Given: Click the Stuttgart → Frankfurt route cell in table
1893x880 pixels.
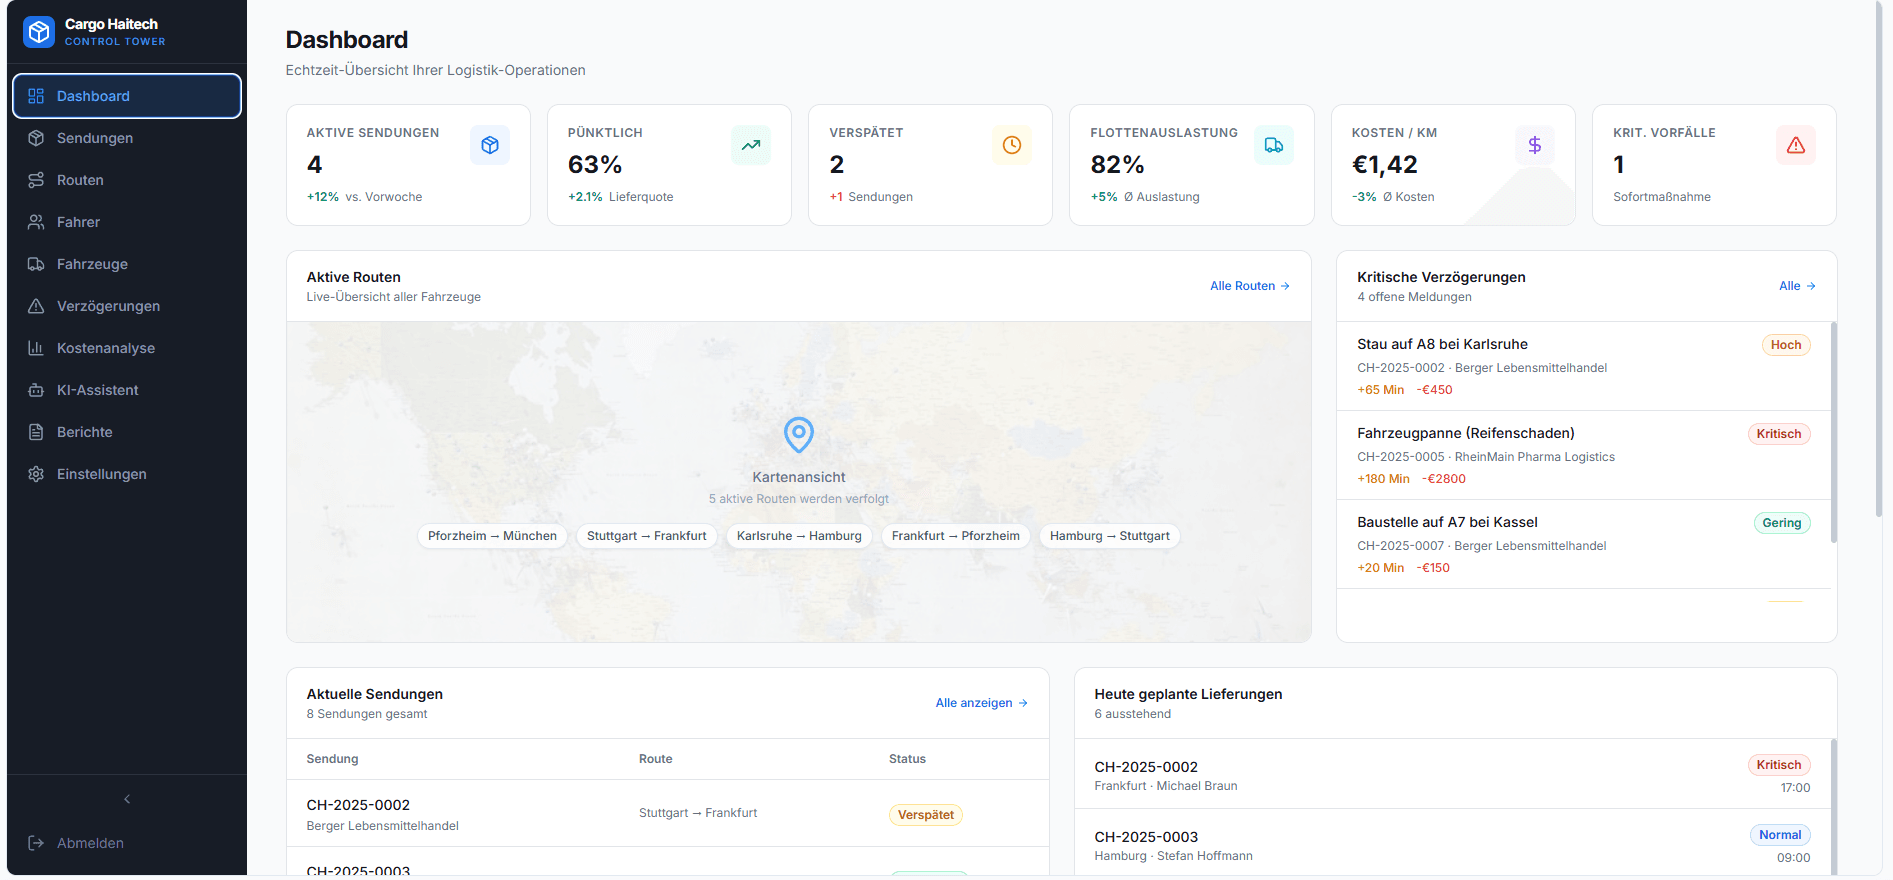Looking at the screenshot, I should 698,813.
